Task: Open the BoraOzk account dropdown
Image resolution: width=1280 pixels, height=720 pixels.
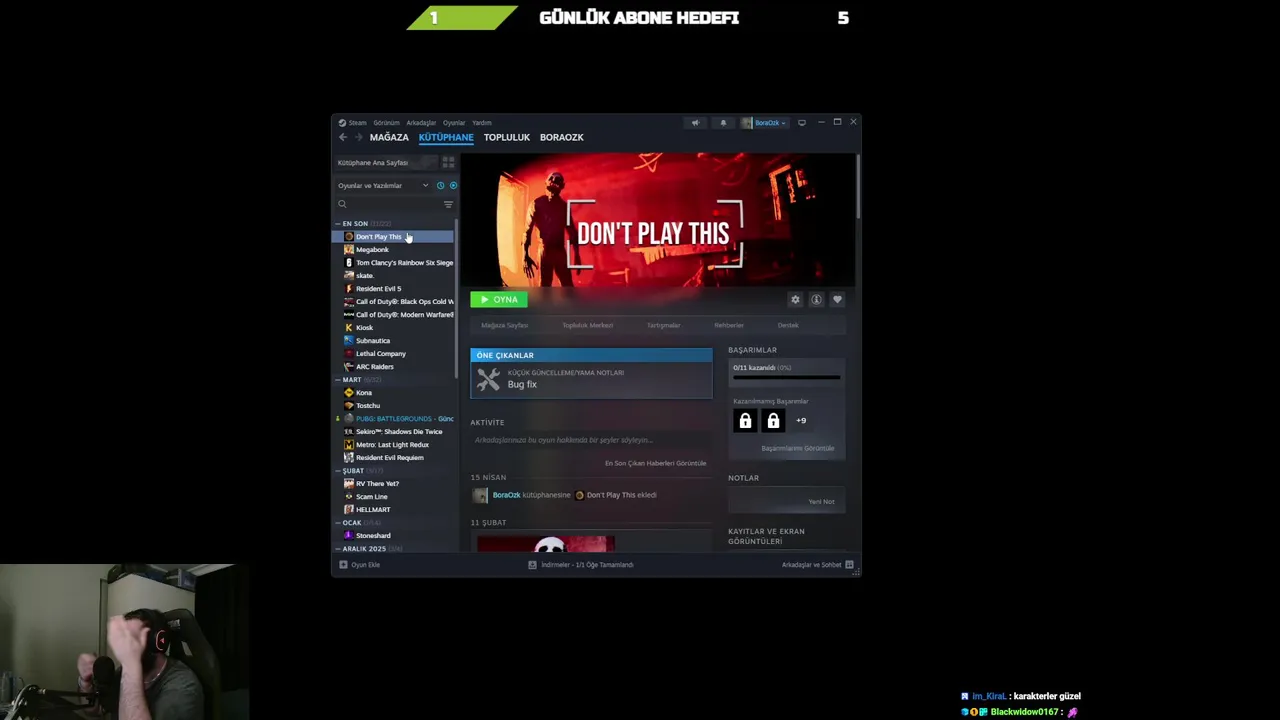Action: coord(763,123)
